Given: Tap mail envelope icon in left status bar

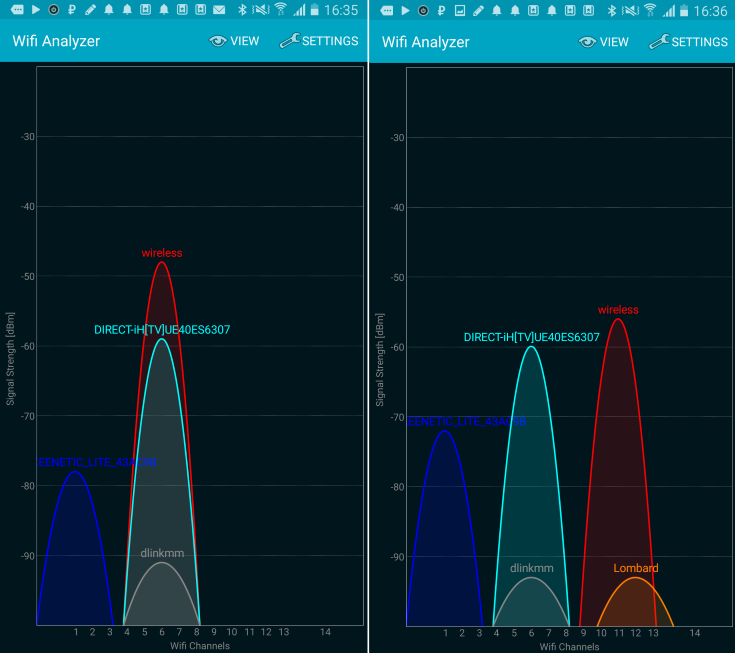Looking at the screenshot, I should point(219,10).
